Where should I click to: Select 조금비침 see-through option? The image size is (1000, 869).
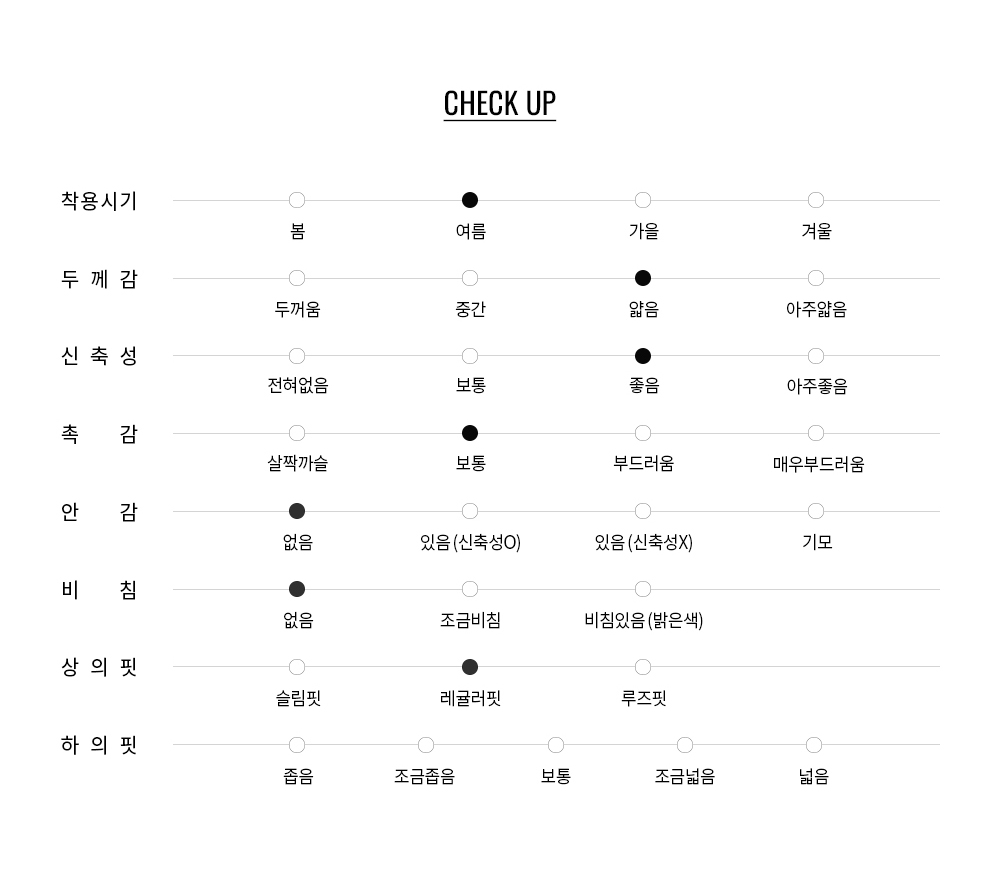470,589
